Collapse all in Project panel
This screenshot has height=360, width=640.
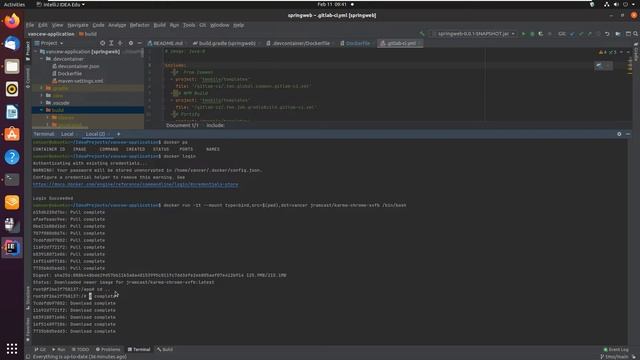(x=120, y=43)
